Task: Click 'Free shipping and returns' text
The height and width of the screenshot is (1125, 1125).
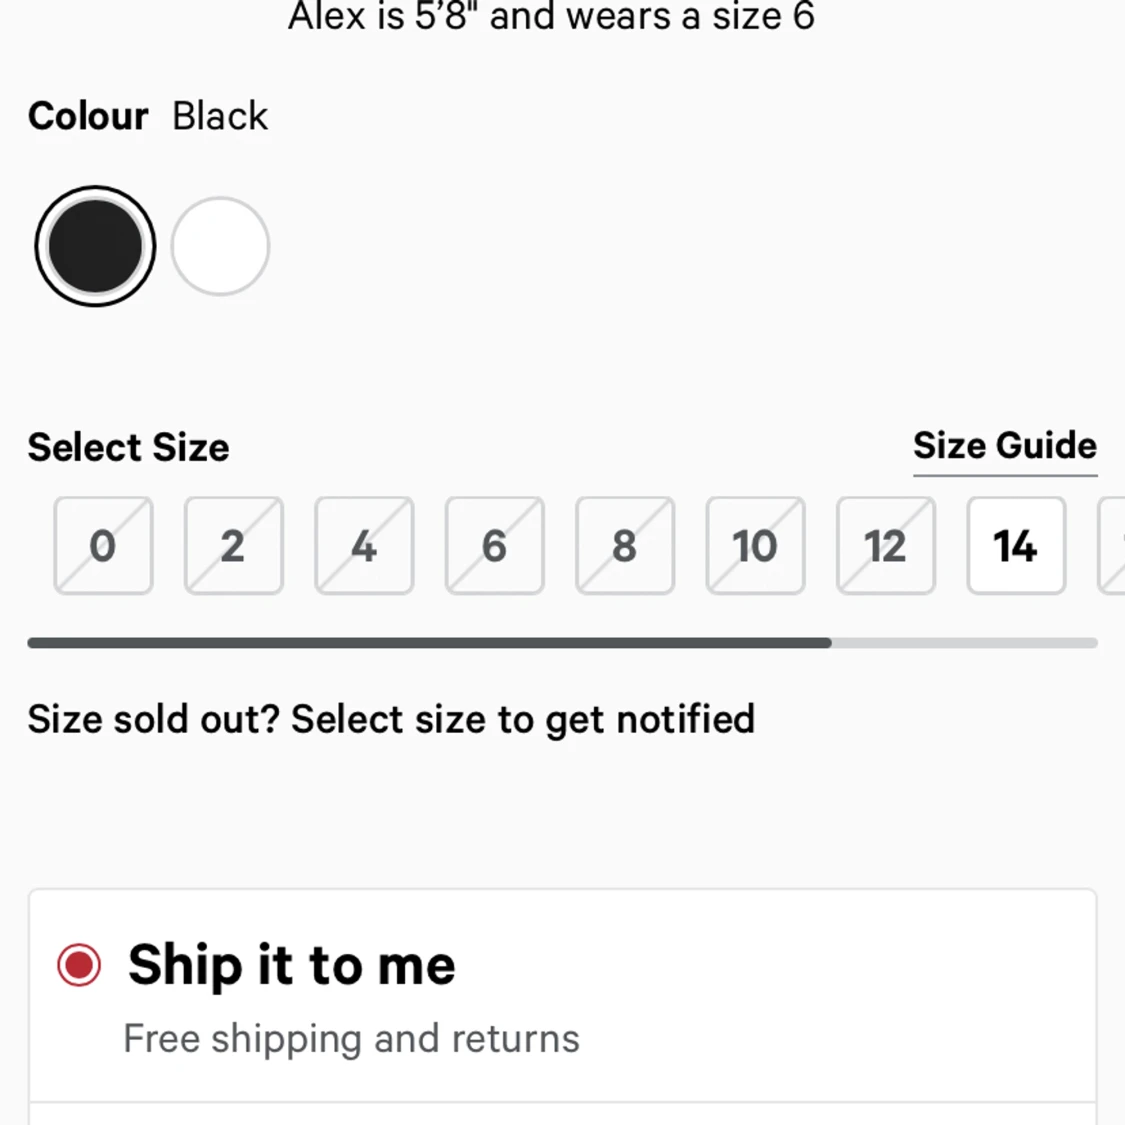Action: [351, 1039]
